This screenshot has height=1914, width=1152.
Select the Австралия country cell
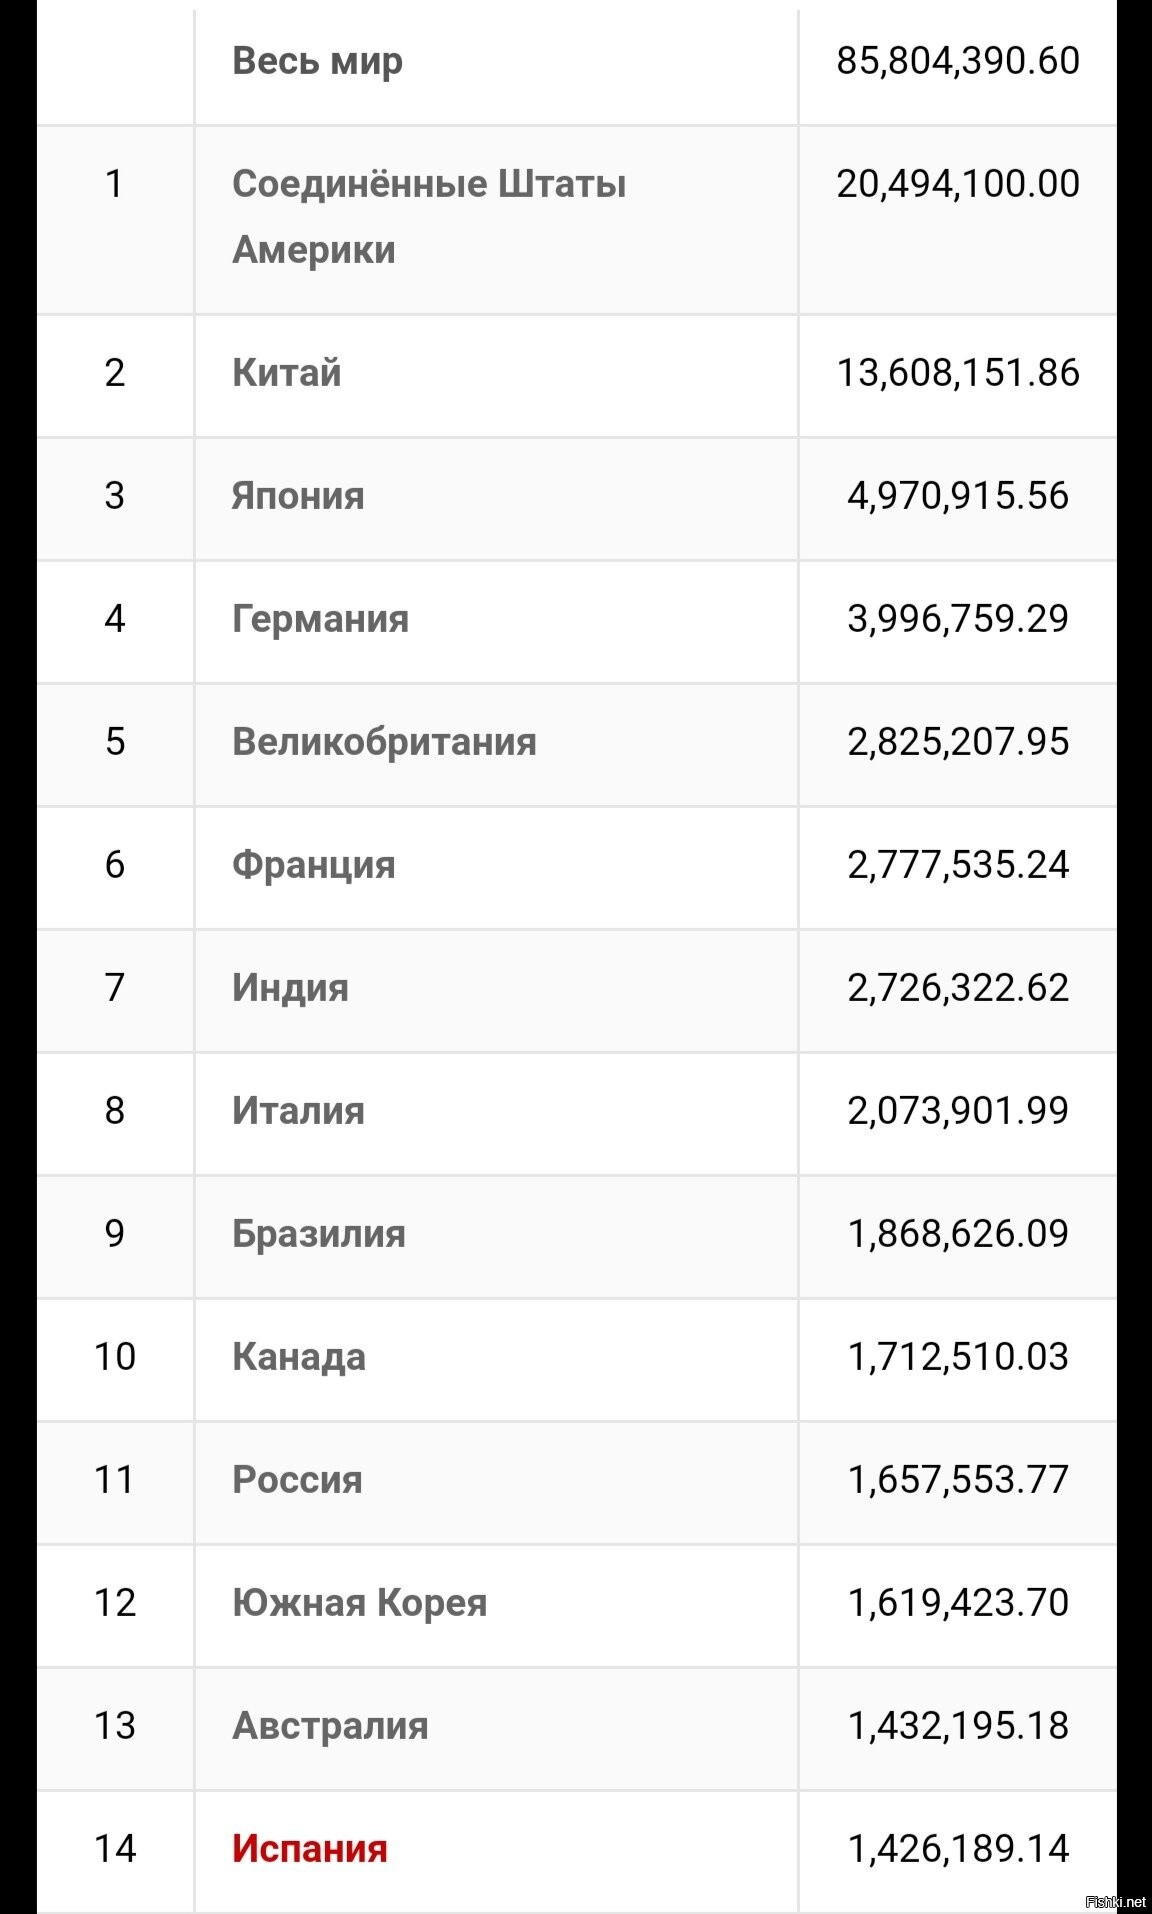pyautogui.click(x=330, y=1726)
